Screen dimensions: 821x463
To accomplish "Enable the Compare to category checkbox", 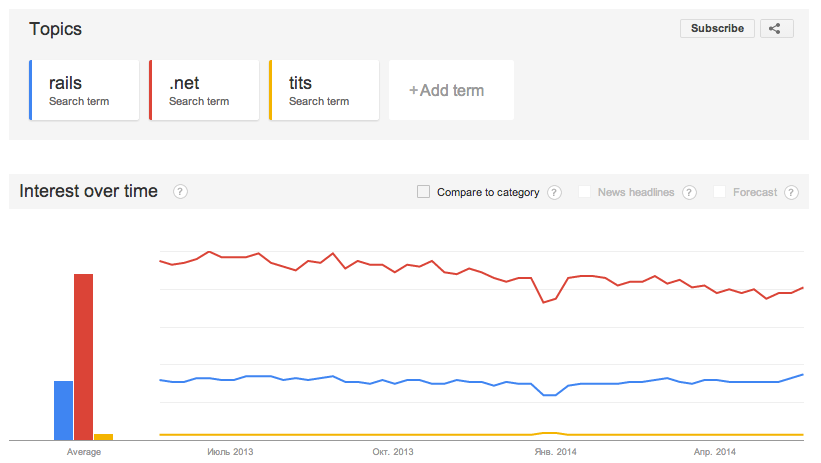I will click(423, 192).
